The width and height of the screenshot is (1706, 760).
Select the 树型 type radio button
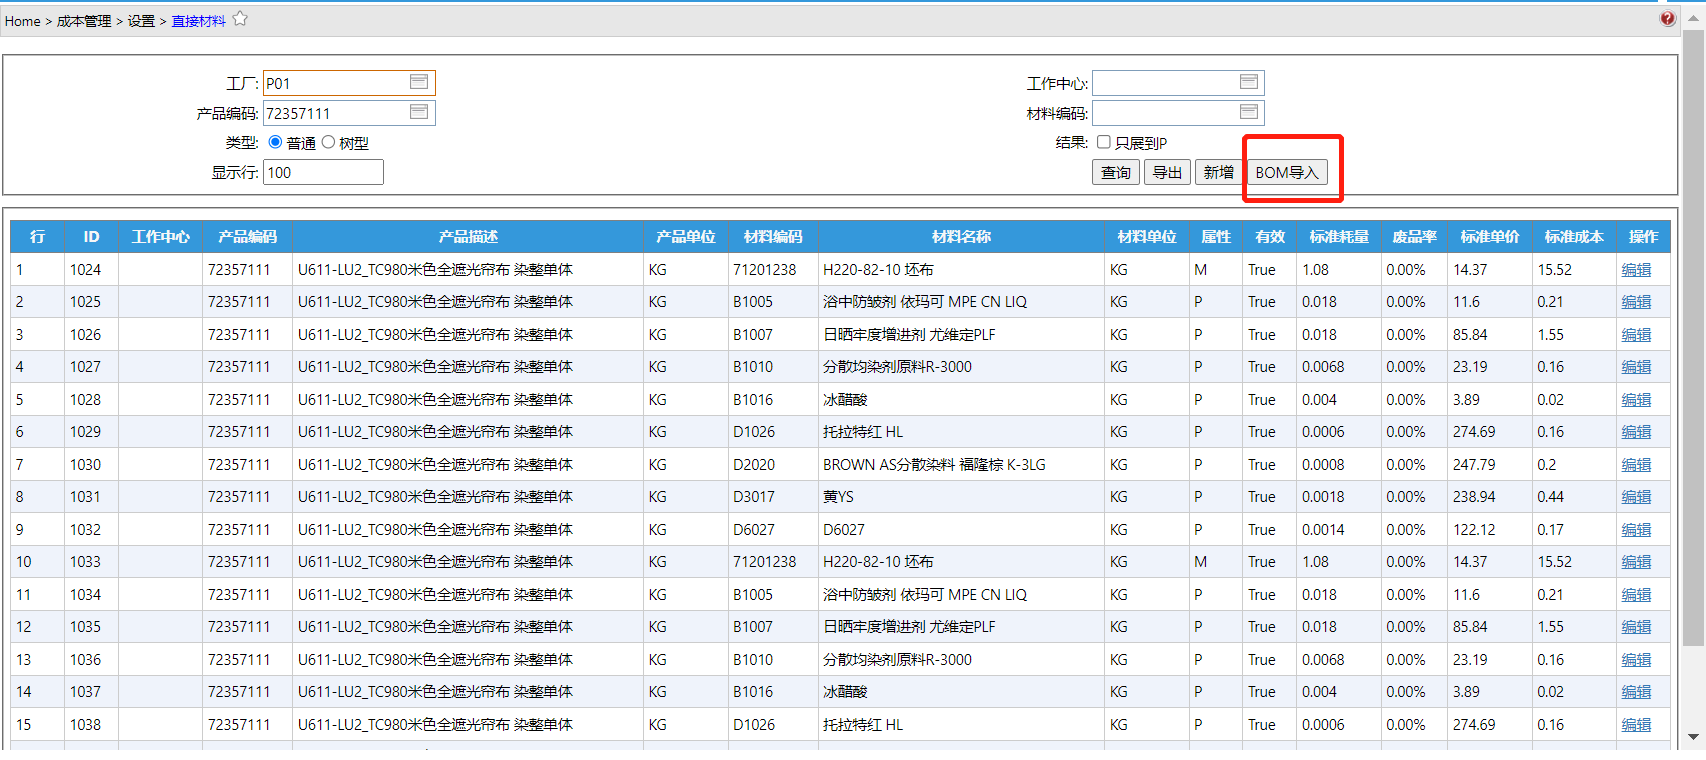[x=328, y=142]
